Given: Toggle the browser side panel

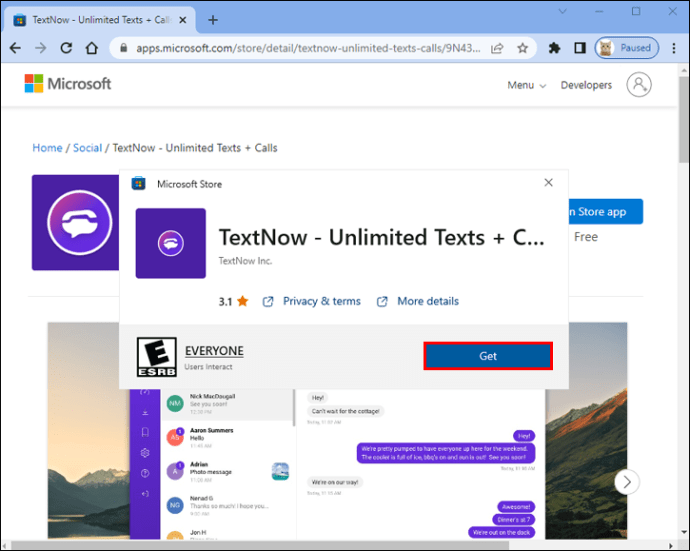Looking at the screenshot, I should tap(579, 48).
